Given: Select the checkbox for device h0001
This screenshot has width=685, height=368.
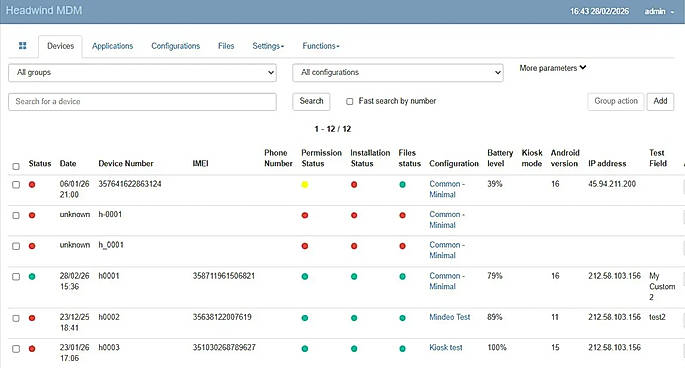Looking at the screenshot, I should (16, 277).
